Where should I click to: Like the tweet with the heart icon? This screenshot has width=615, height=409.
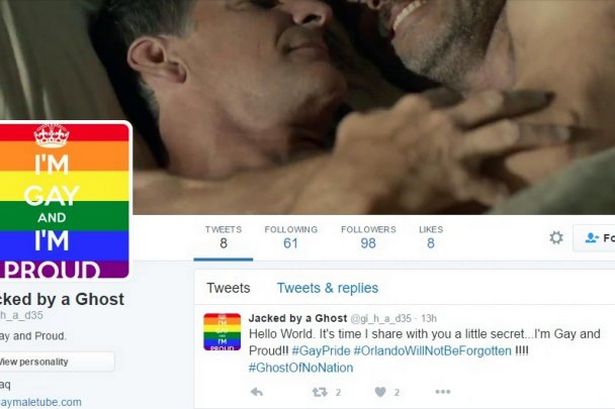pyautogui.click(x=380, y=392)
